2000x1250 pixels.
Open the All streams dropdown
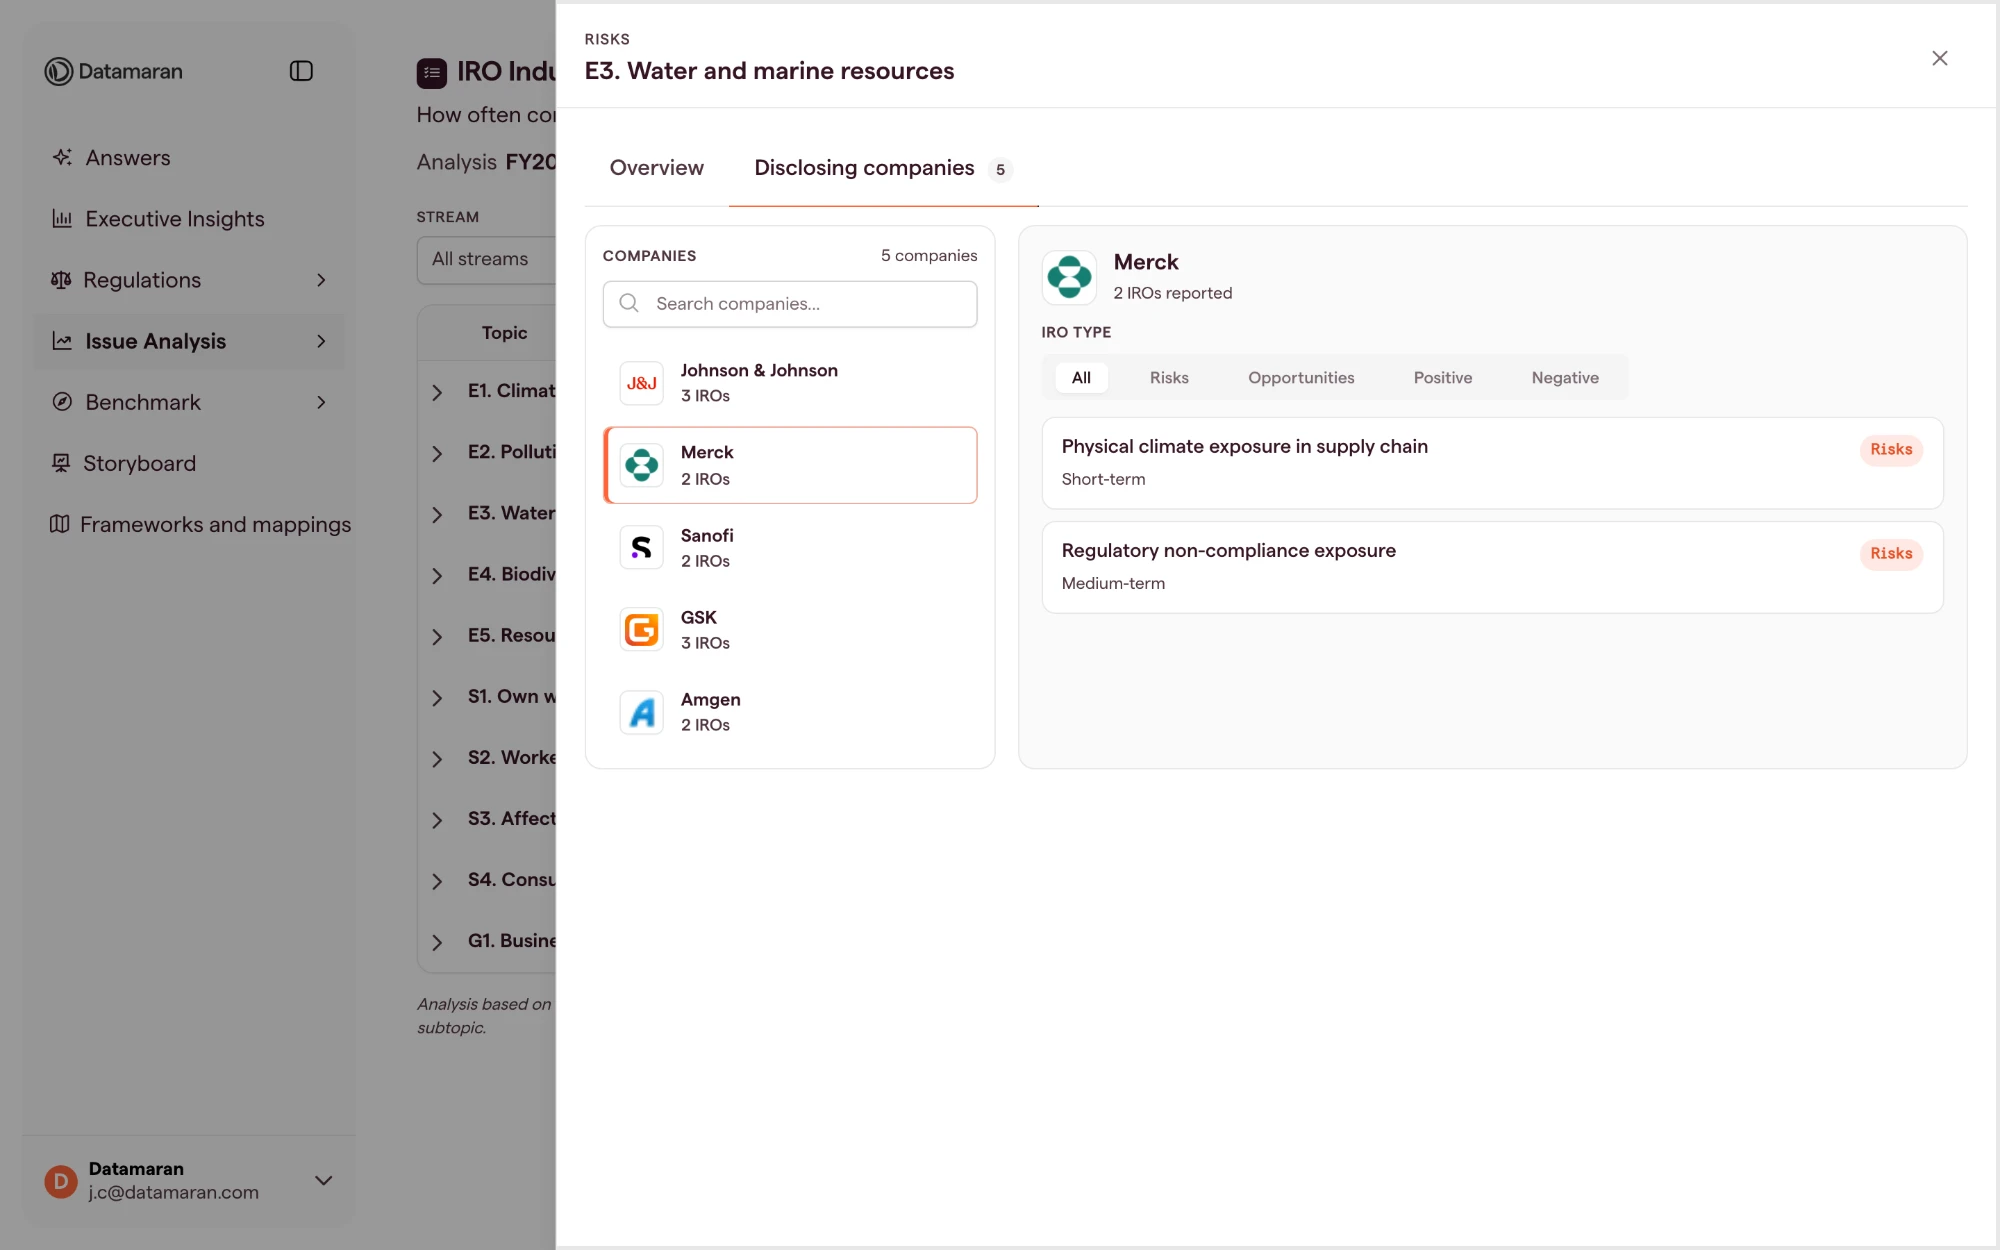coord(487,259)
